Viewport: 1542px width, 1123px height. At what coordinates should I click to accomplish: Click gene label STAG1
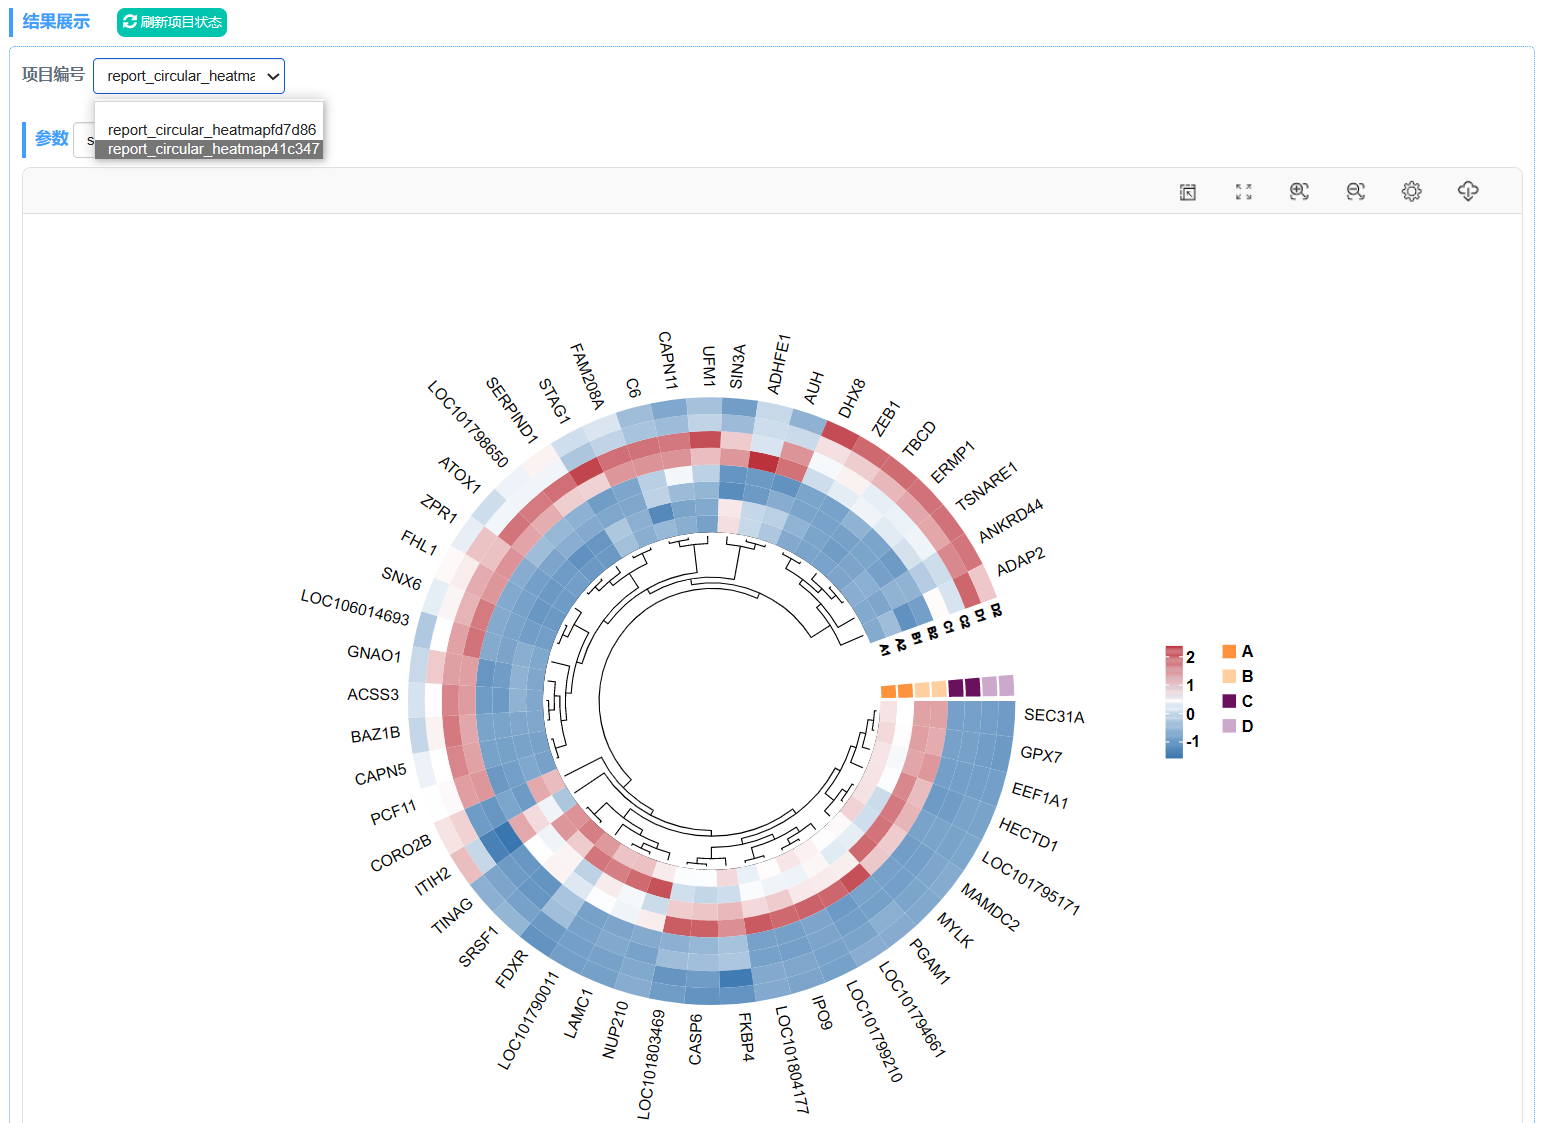point(553,401)
